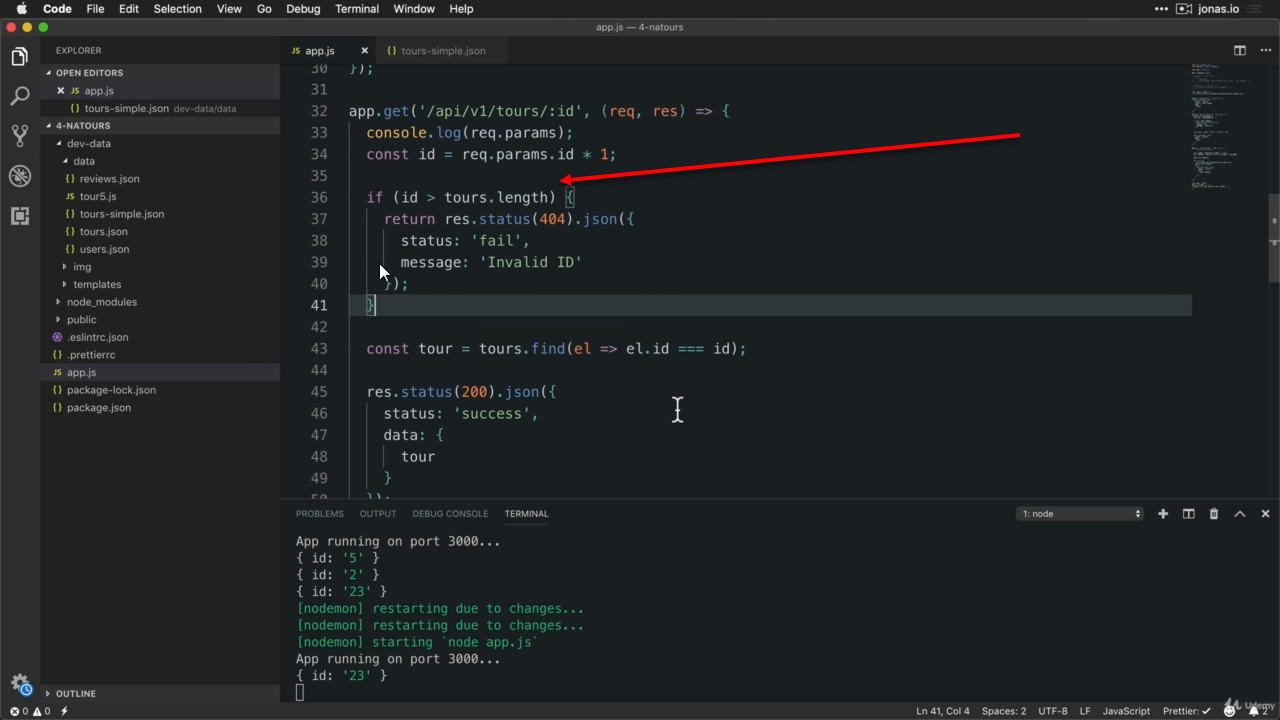This screenshot has height=720, width=1280.
Task: Kill the terminal using the trash icon
Action: [x=1213, y=513]
